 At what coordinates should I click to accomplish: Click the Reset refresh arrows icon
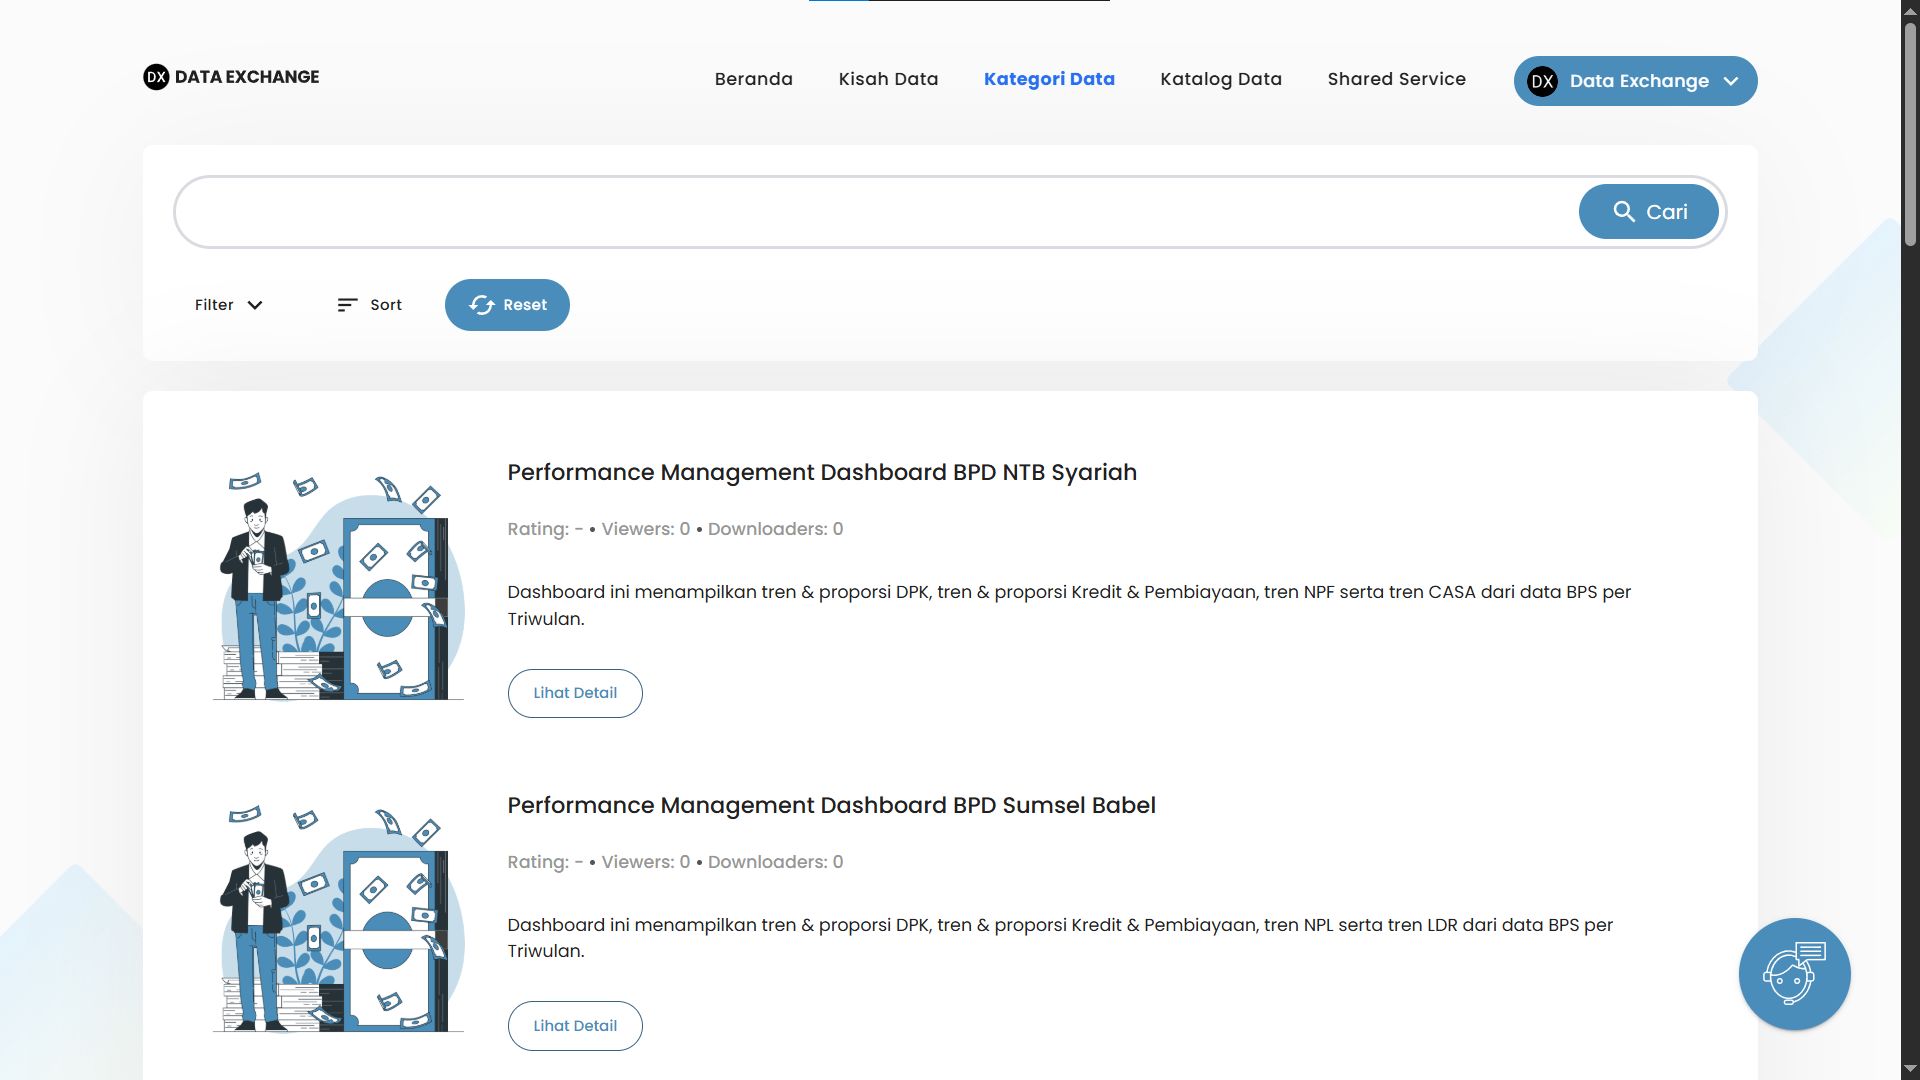point(482,305)
